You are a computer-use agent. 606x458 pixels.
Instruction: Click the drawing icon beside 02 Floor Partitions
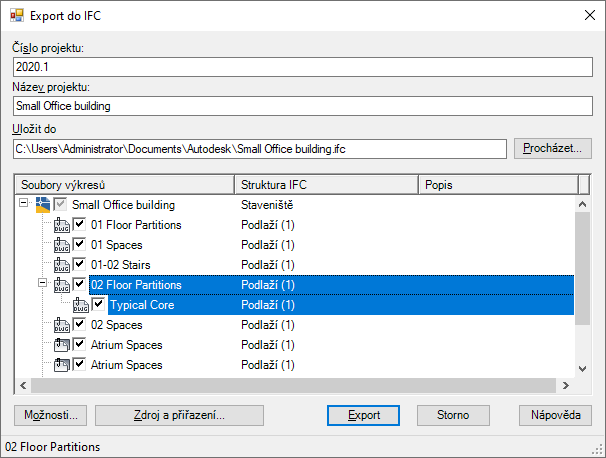click(62, 285)
